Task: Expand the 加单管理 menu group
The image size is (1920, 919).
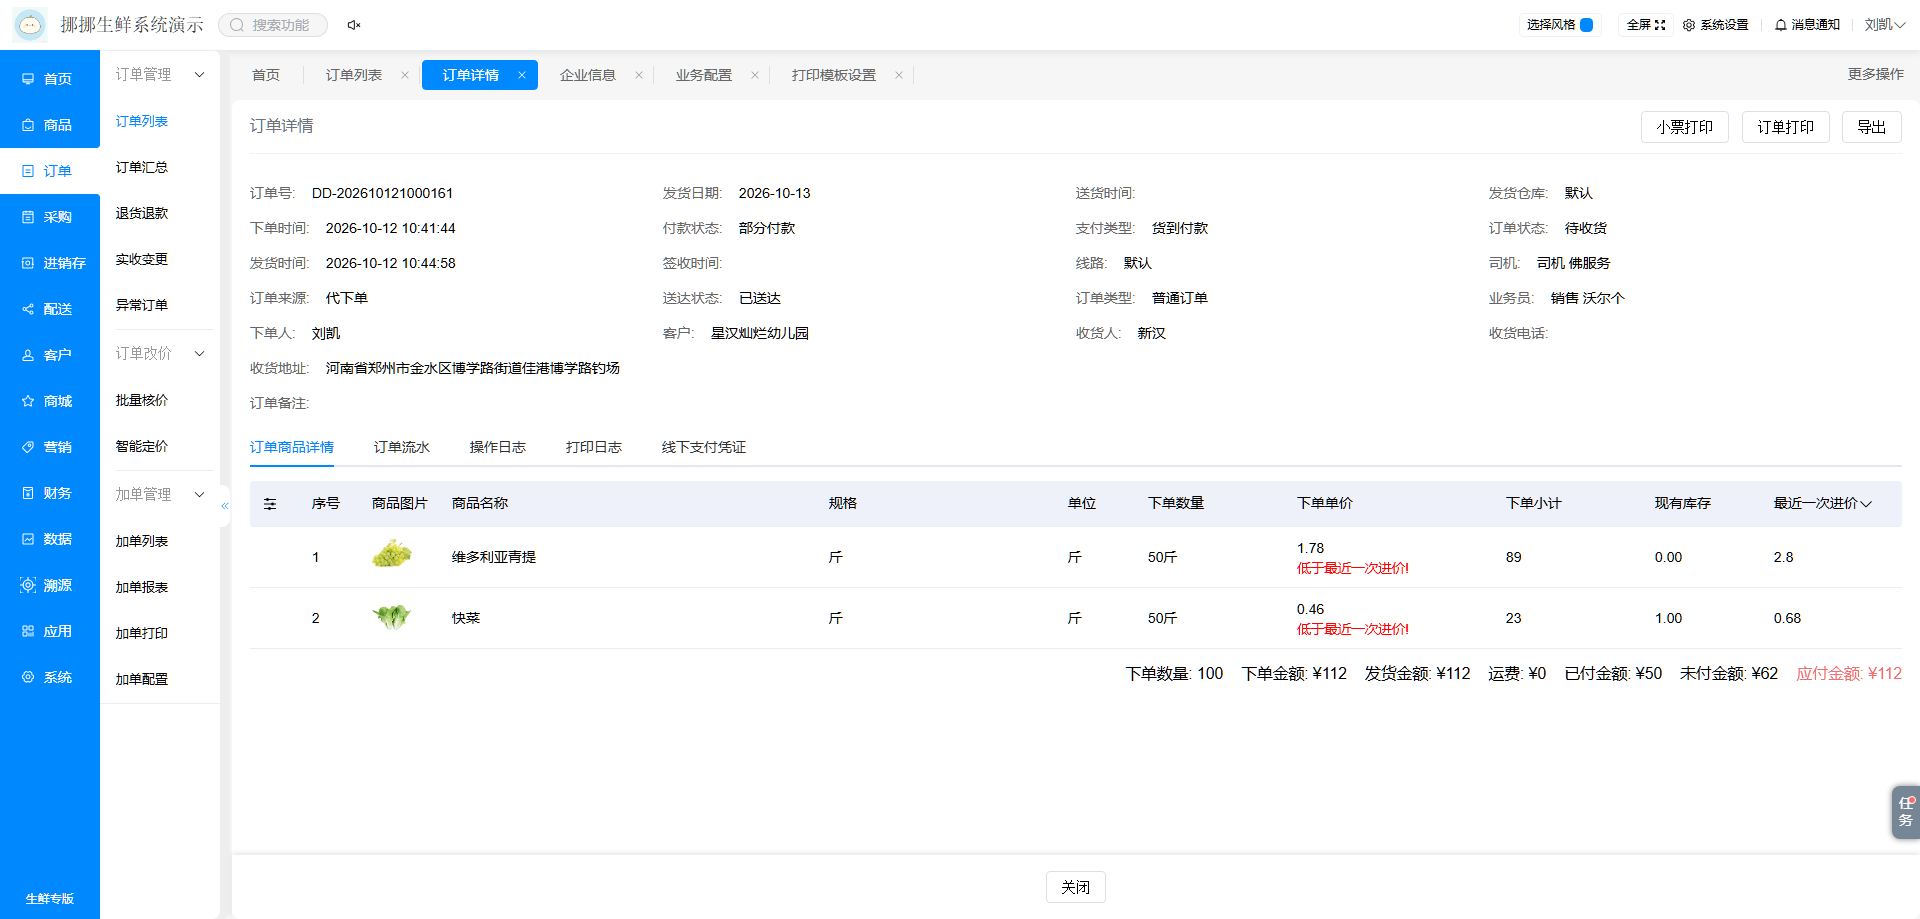Action: pyautogui.click(x=199, y=495)
